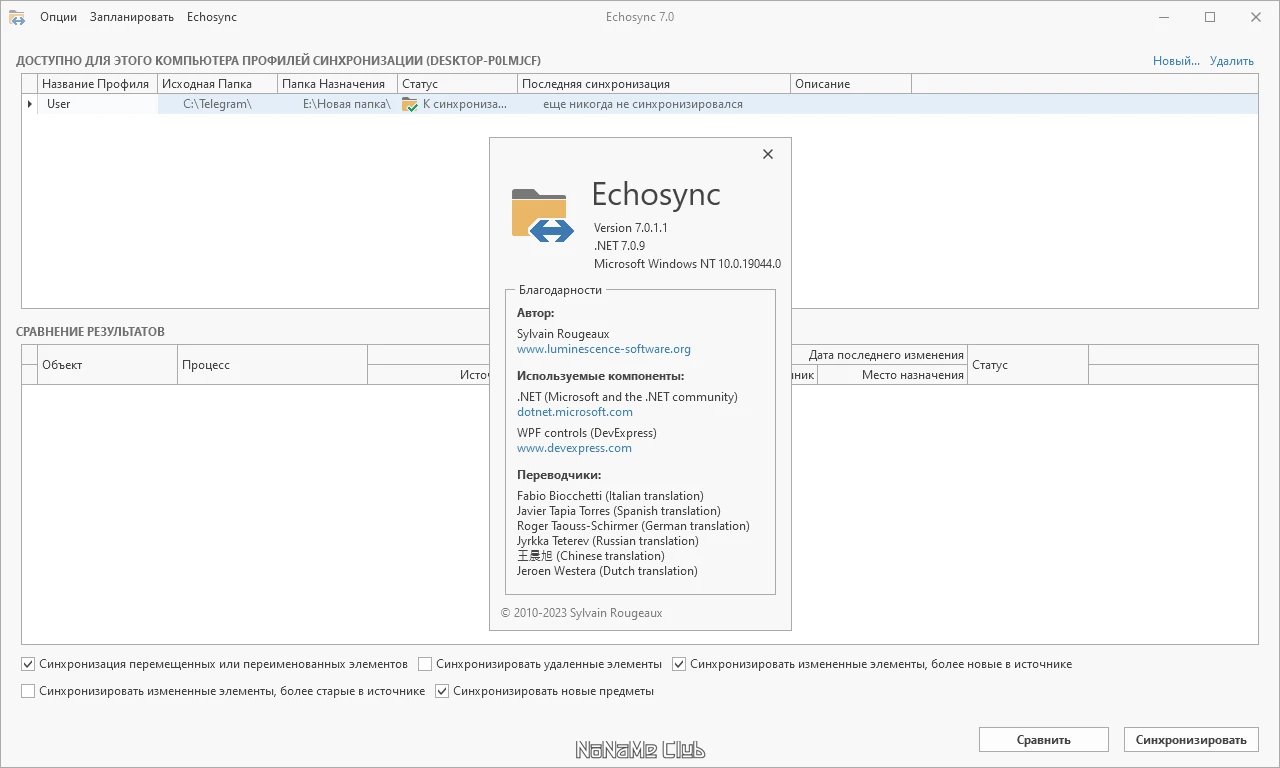Sort by Название Профиля column header
This screenshot has width=1280, height=768.
point(98,84)
